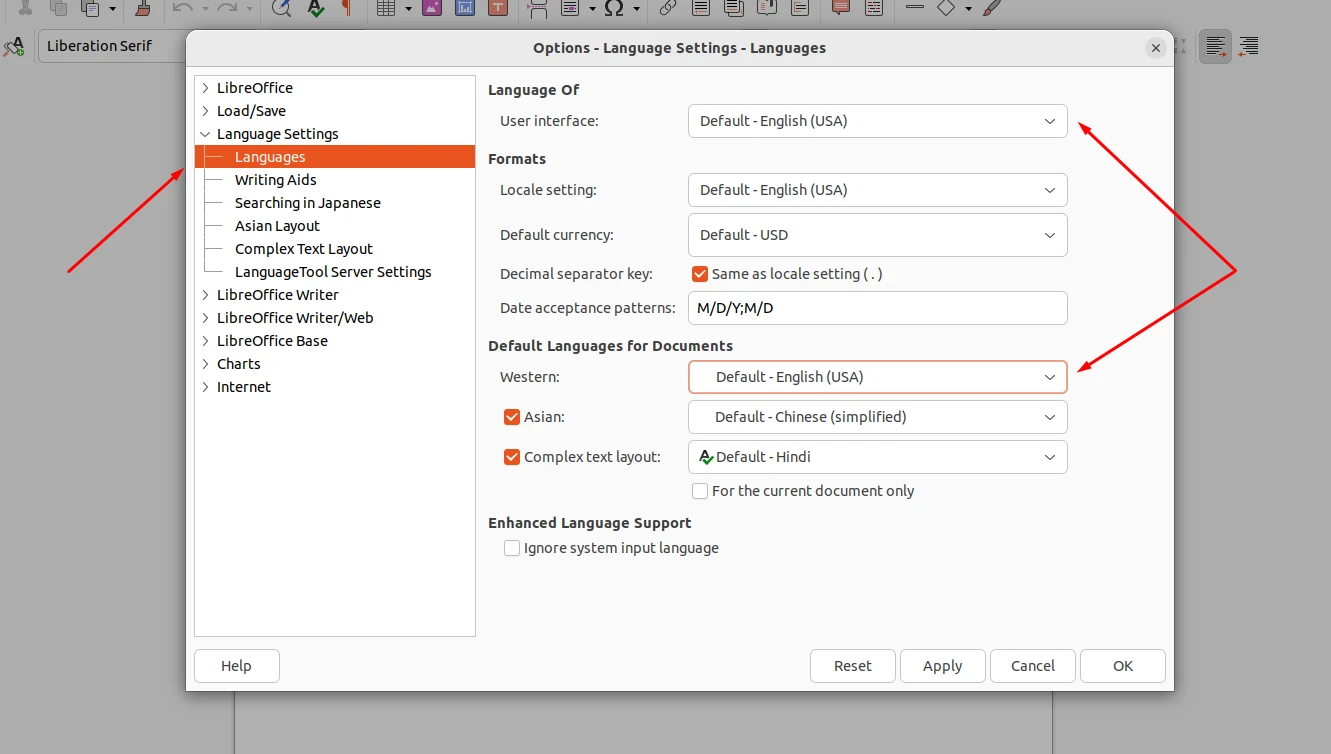Expand the LibreOffice Writer tree node
The height and width of the screenshot is (754, 1331).
point(206,295)
